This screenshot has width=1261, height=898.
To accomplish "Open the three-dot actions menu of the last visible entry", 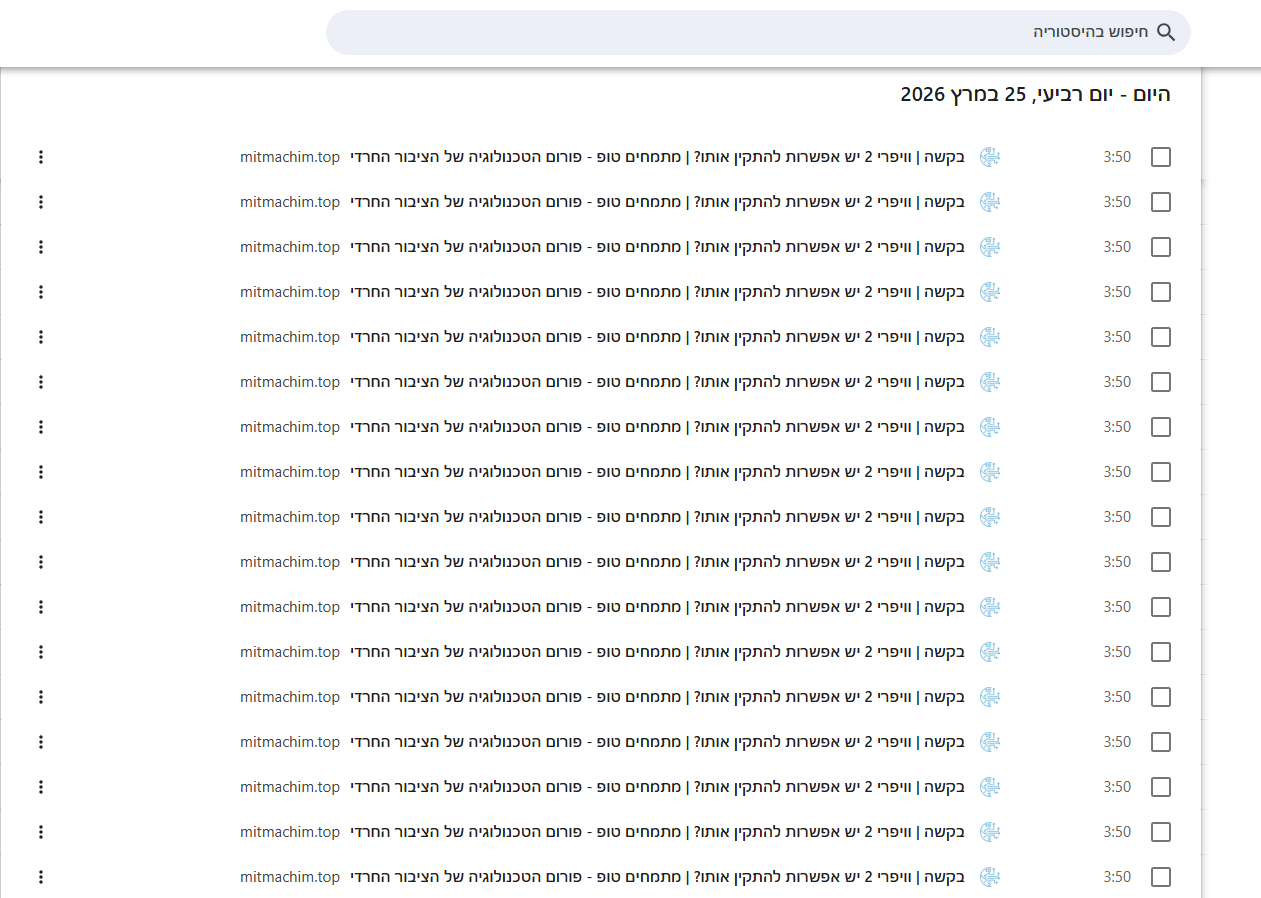I will 41,877.
